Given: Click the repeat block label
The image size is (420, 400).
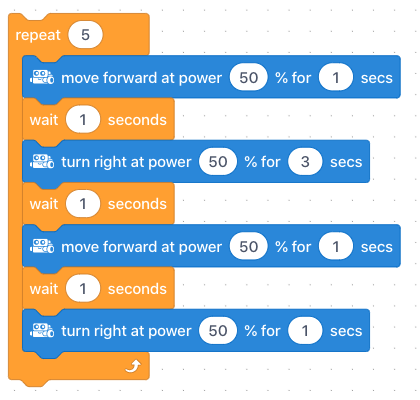Looking at the screenshot, I should (x=38, y=35).
